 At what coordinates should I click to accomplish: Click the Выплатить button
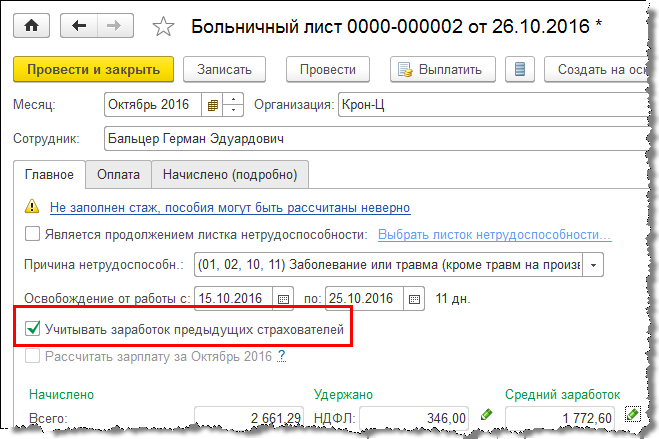[443, 69]
